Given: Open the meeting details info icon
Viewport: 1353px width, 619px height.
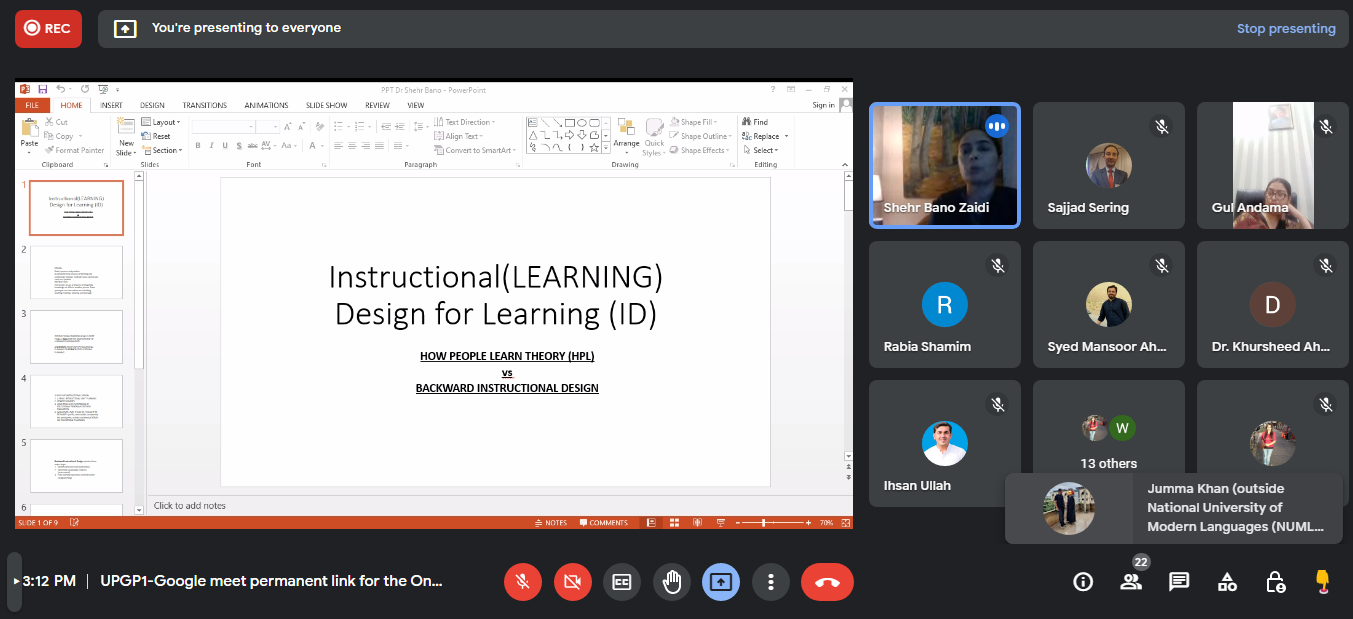Looking at the screenshot, I should (x=1083, y=582).
